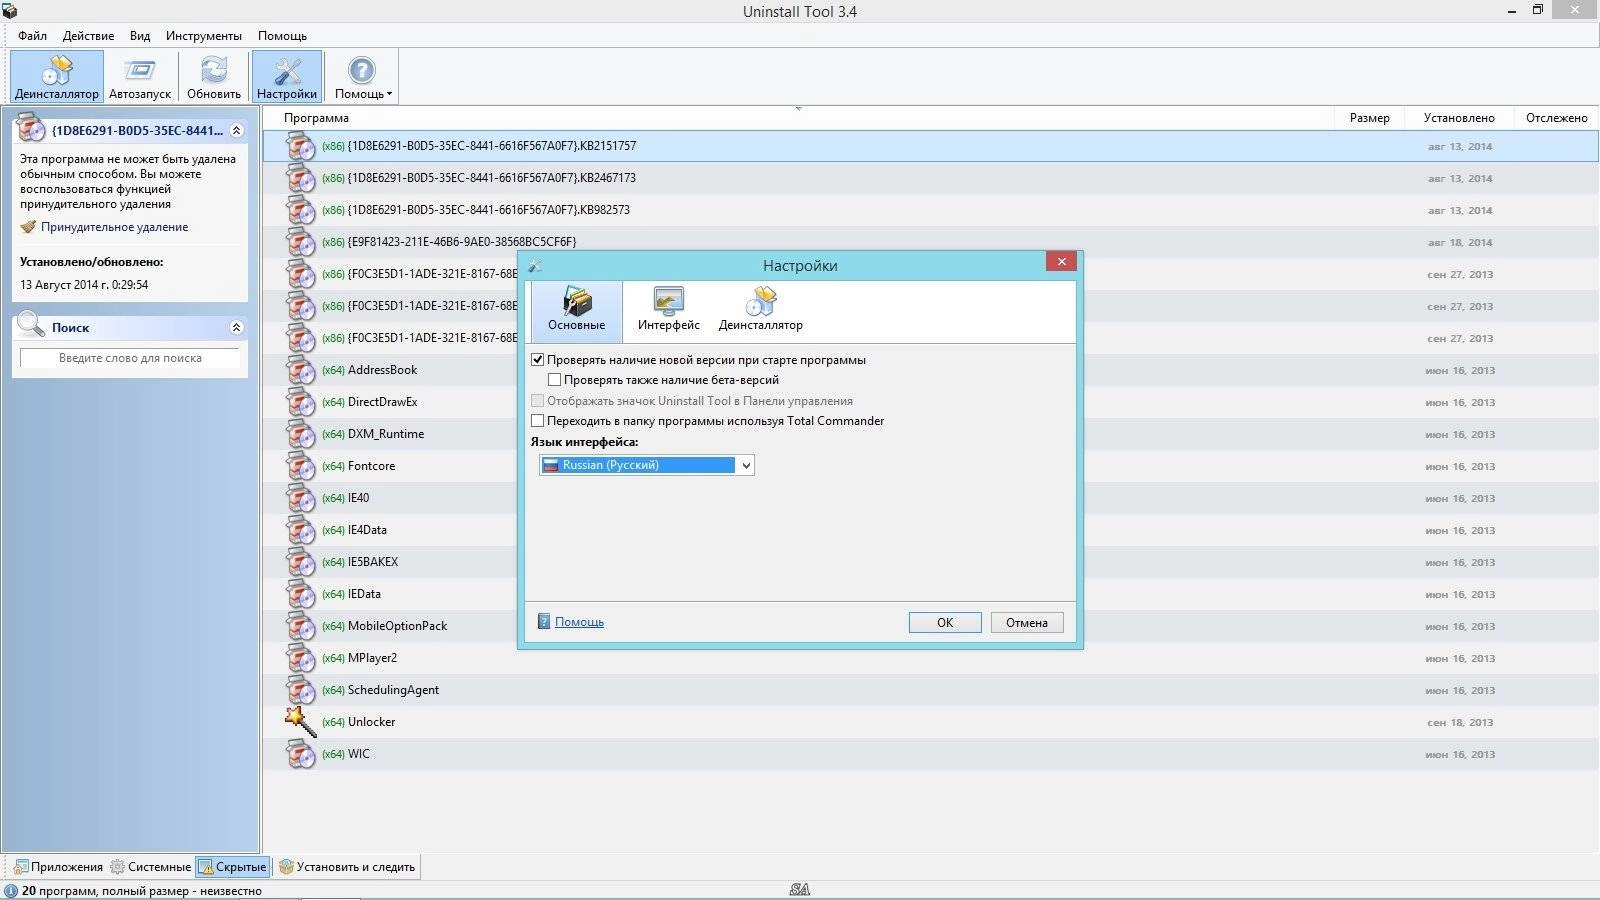Open the Деинсталлятор toolbar section
The height and width of the screenshot is (900, 1600).
[x=57, y=77]
